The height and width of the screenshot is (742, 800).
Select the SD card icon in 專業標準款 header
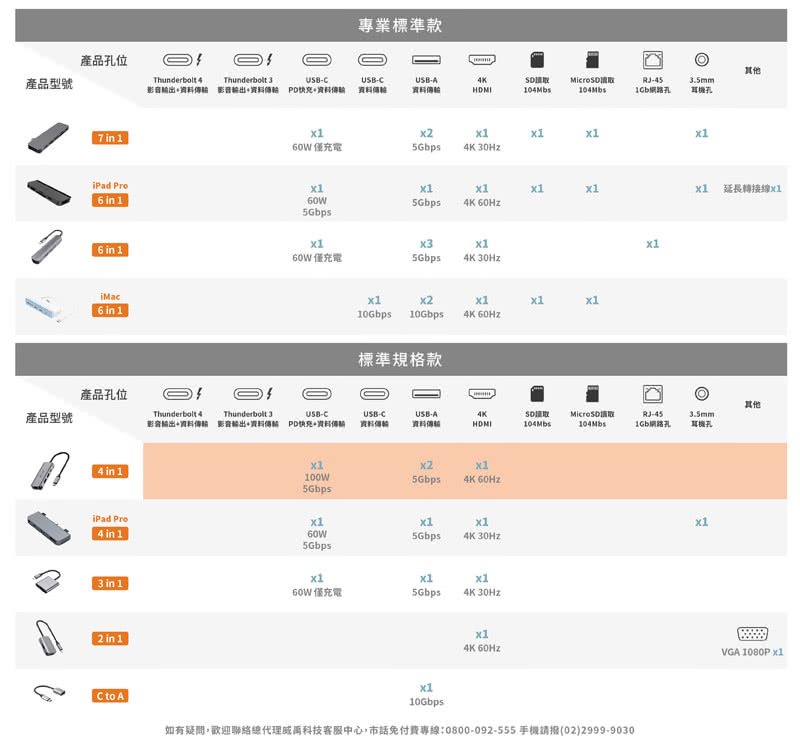(537, 60)
